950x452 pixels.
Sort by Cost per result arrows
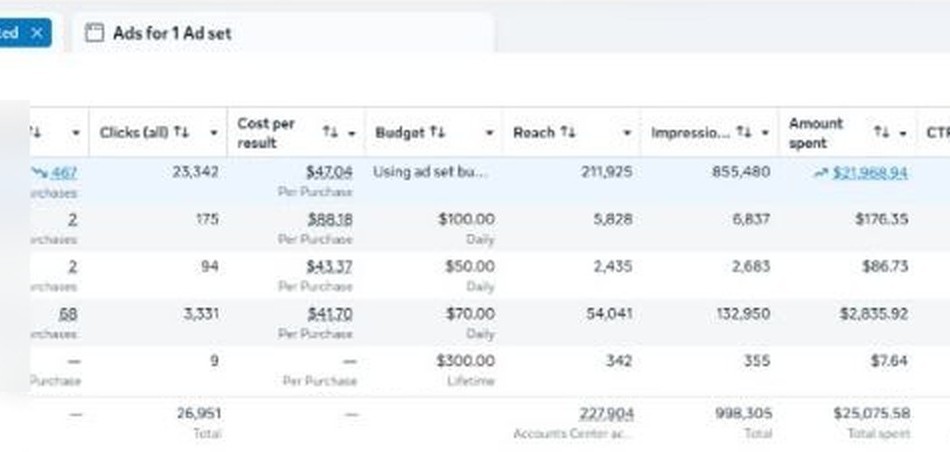click(x=330, y=132)
